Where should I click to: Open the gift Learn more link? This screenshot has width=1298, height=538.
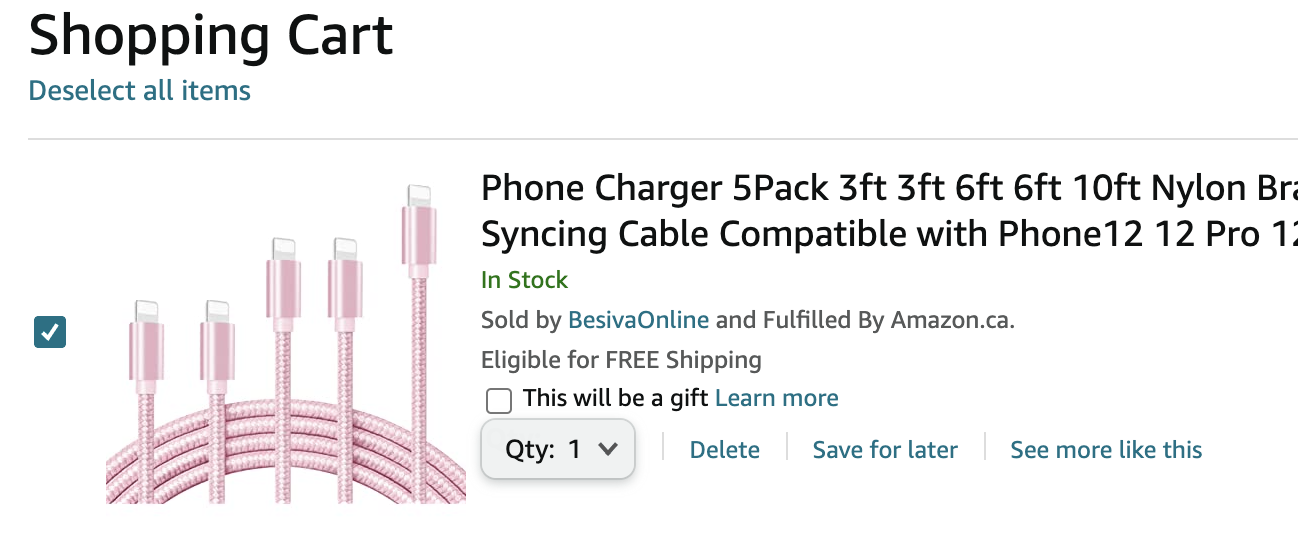click(776, 398)
